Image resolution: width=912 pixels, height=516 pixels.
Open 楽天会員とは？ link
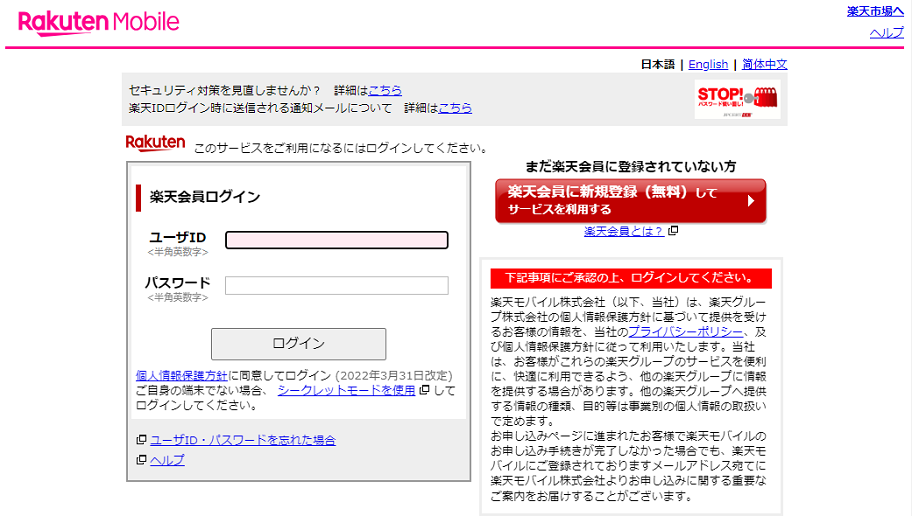[x=624, y=231]
